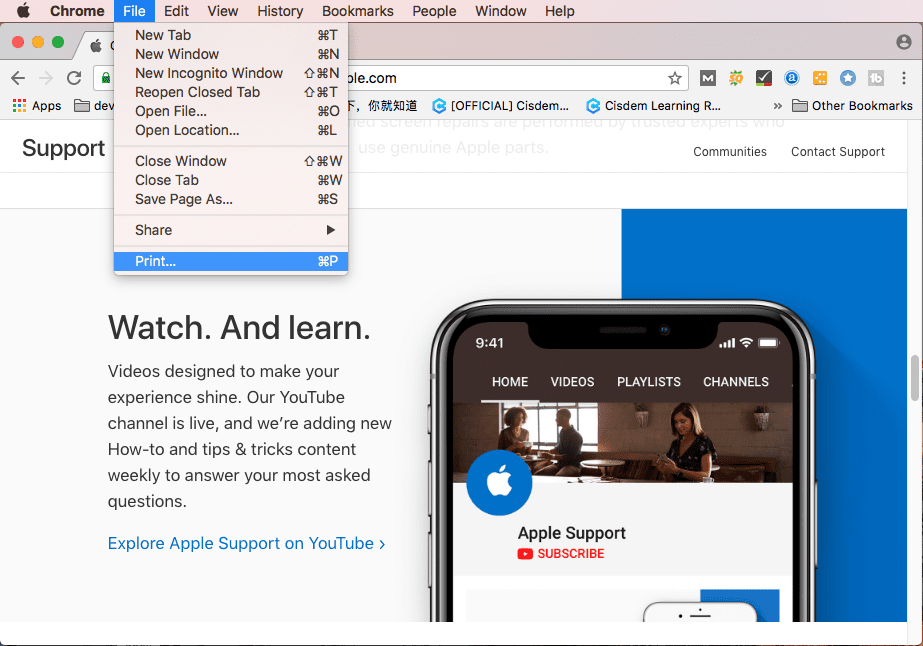Click the page's vertical scrollbar thumb
Screen dimensions: 923x646
point(915,378)
